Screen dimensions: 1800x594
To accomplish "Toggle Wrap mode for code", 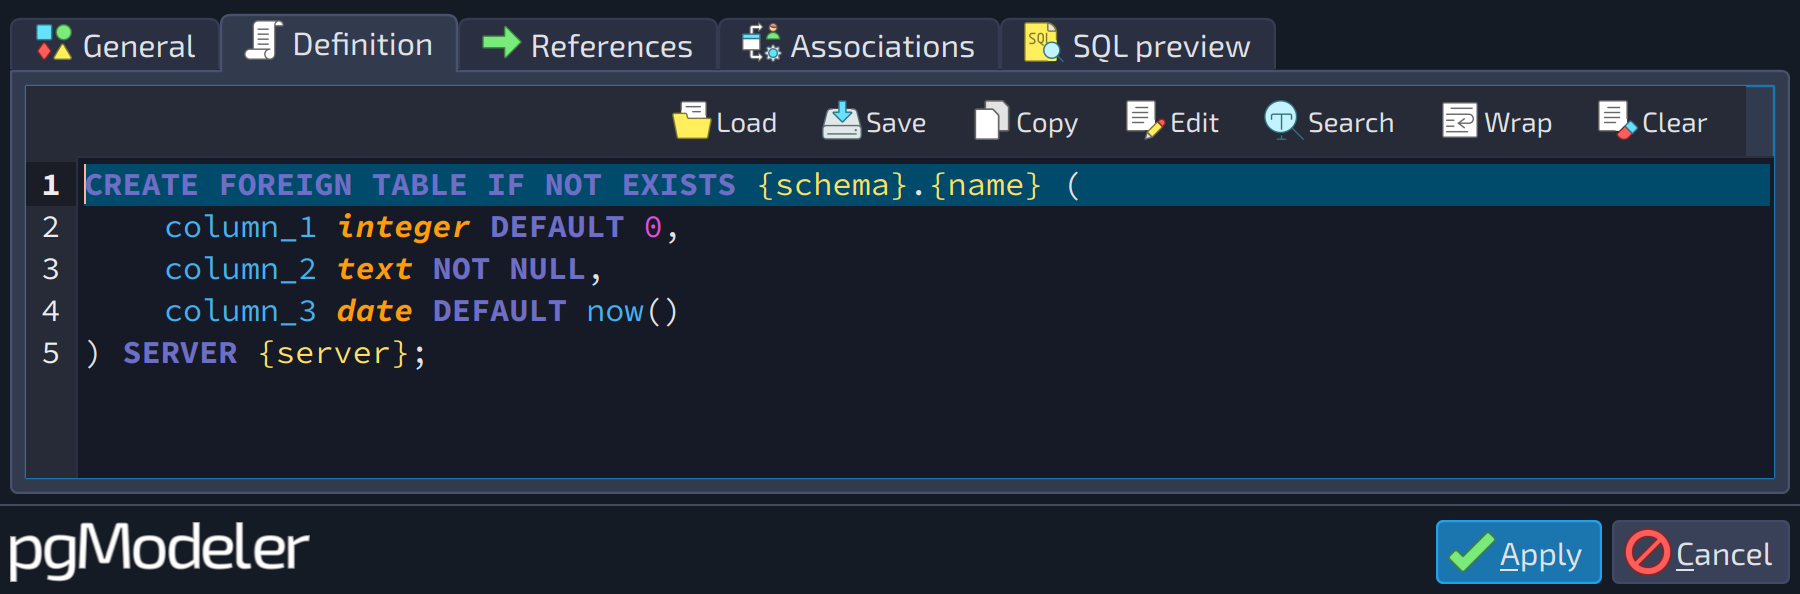I will [1497, 122].
